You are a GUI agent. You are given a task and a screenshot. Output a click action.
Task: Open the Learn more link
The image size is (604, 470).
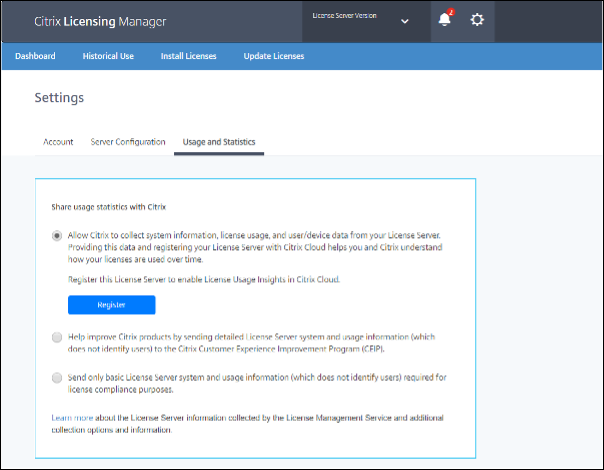click(x=72, y=418)
